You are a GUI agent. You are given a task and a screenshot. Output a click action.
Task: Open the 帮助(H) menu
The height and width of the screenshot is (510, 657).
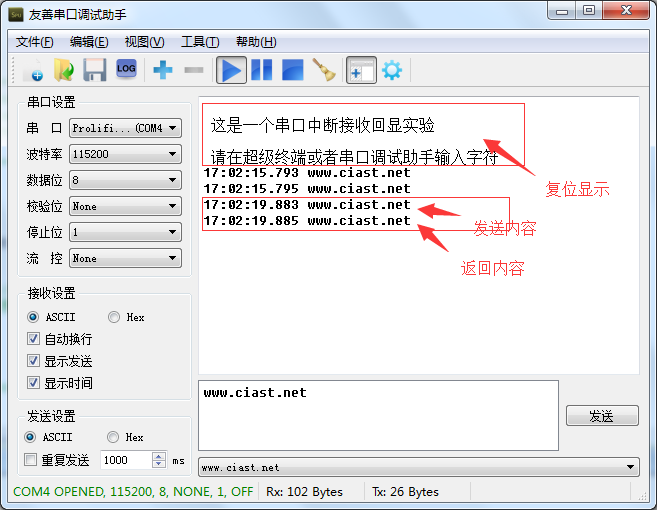256,42
